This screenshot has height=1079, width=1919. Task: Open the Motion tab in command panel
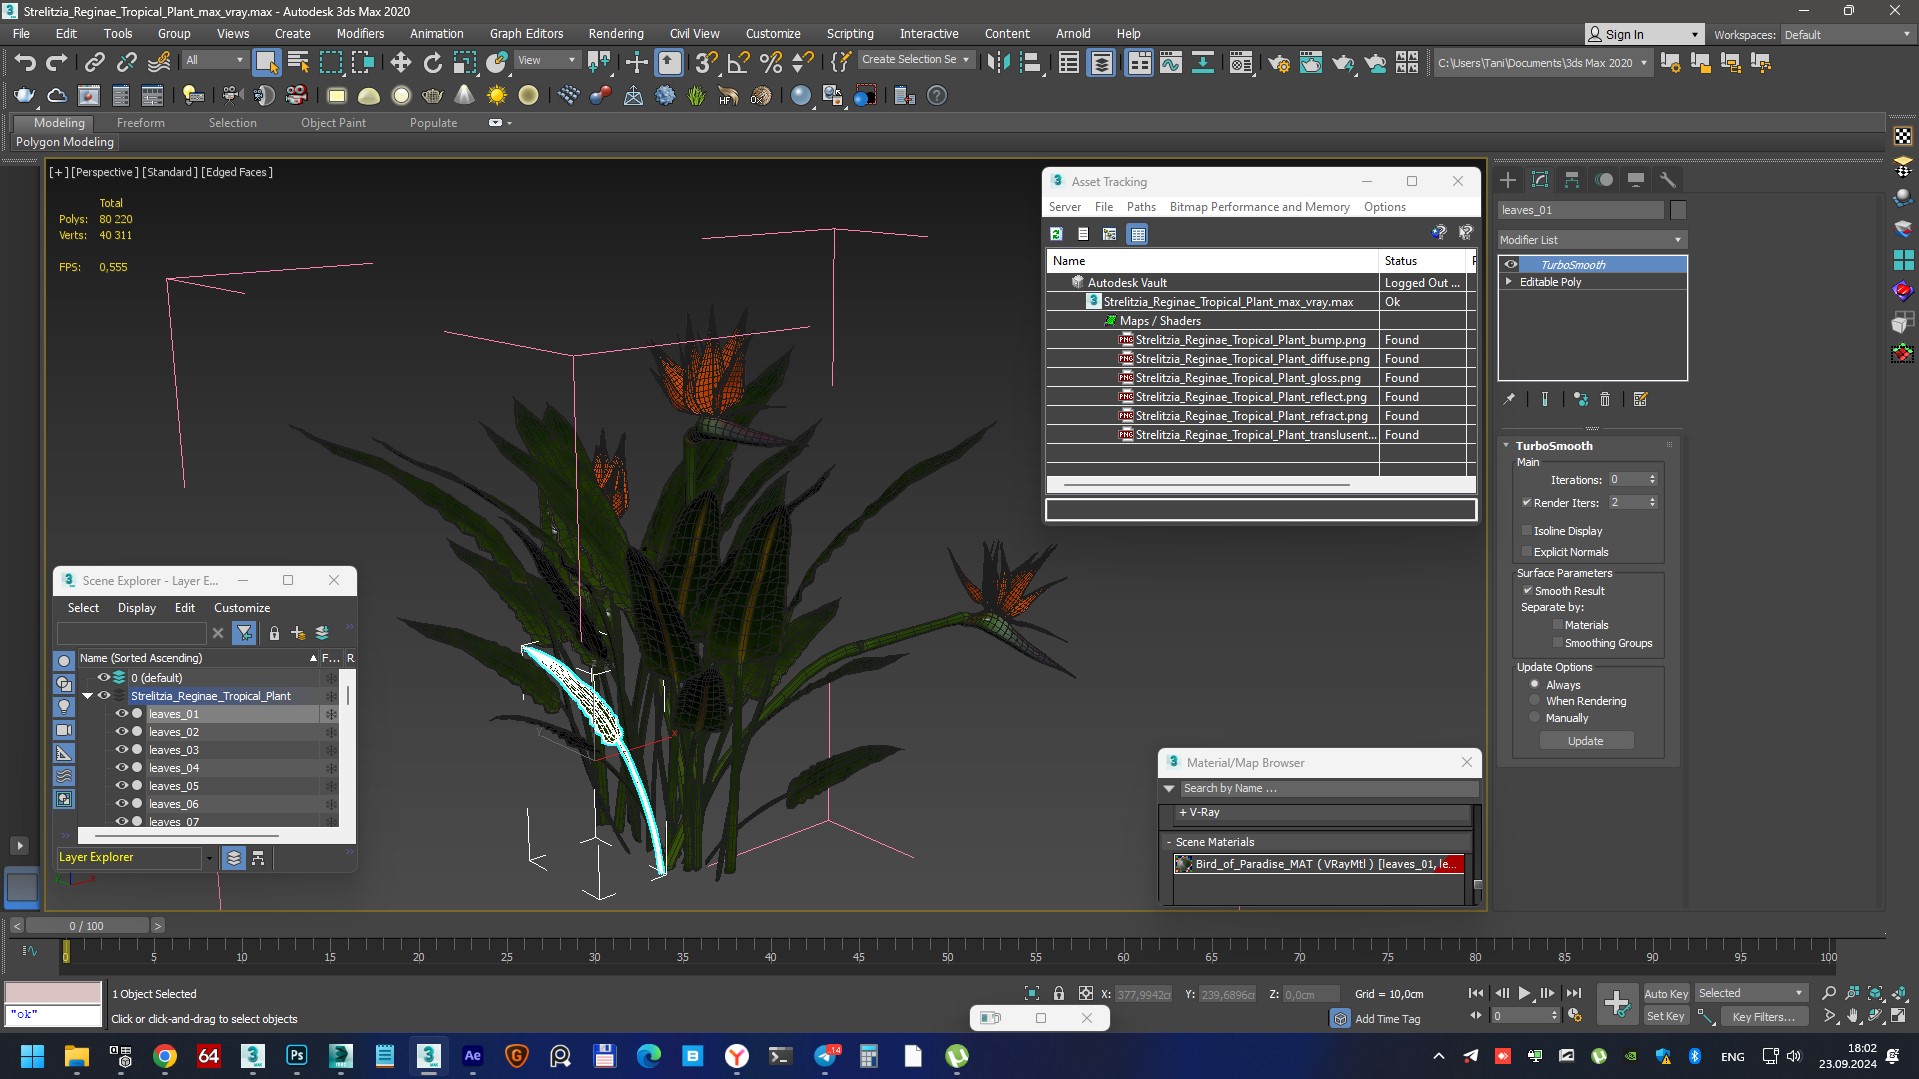tap(1604, 180)
